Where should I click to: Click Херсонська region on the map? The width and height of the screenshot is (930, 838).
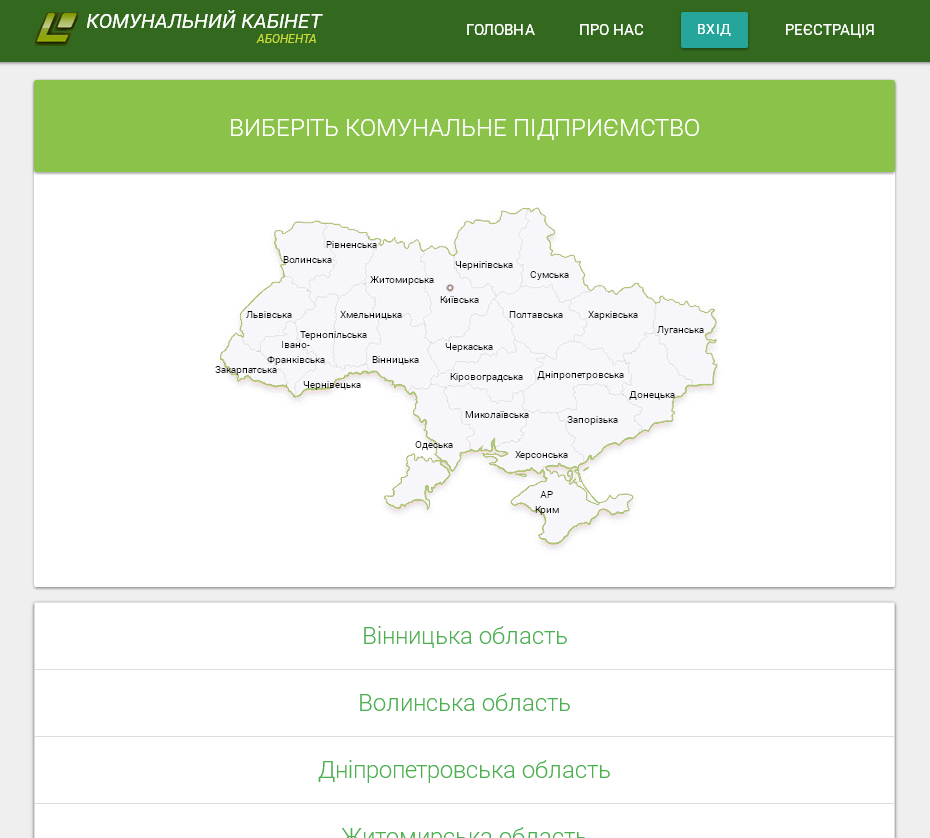[541, 455]
